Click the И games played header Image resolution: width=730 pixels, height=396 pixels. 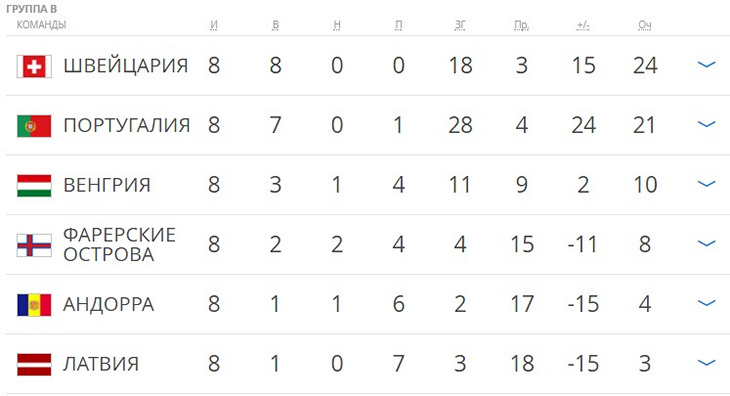coord(214,25)
